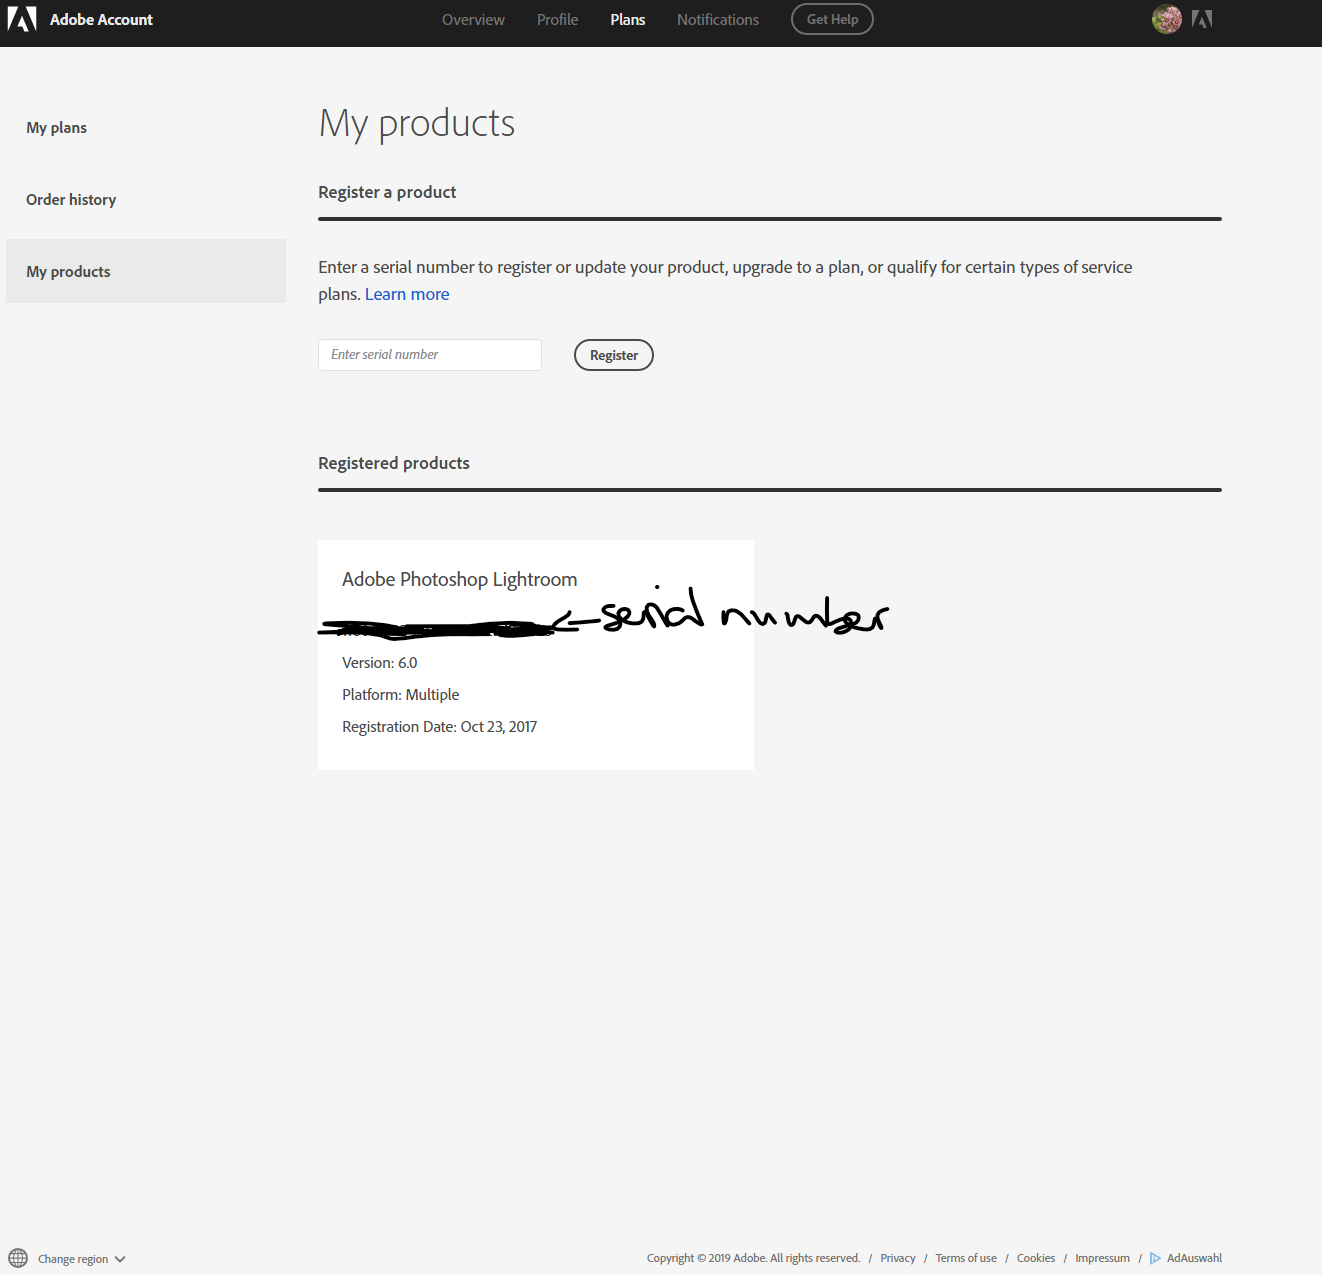The image size is (1322, 1275).
Task: Select My products in sidebar
Action: 146,271
